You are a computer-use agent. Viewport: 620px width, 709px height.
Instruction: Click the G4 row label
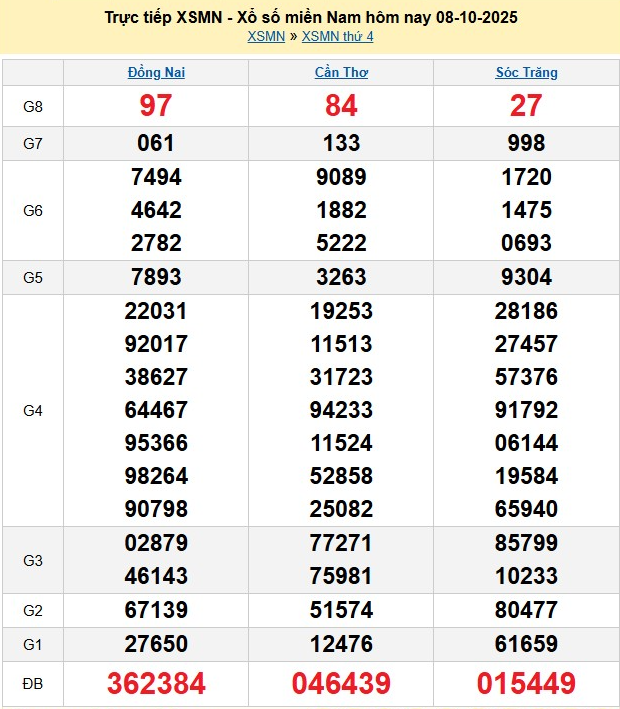pos(33,410)
